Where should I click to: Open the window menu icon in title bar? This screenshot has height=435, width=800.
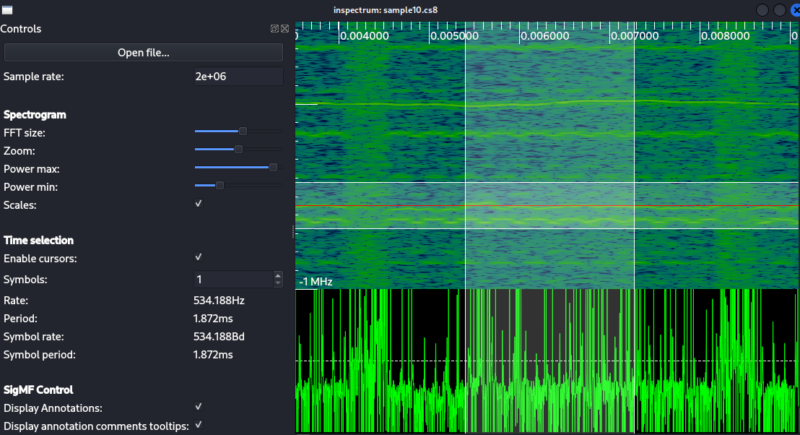coord(7,10)
